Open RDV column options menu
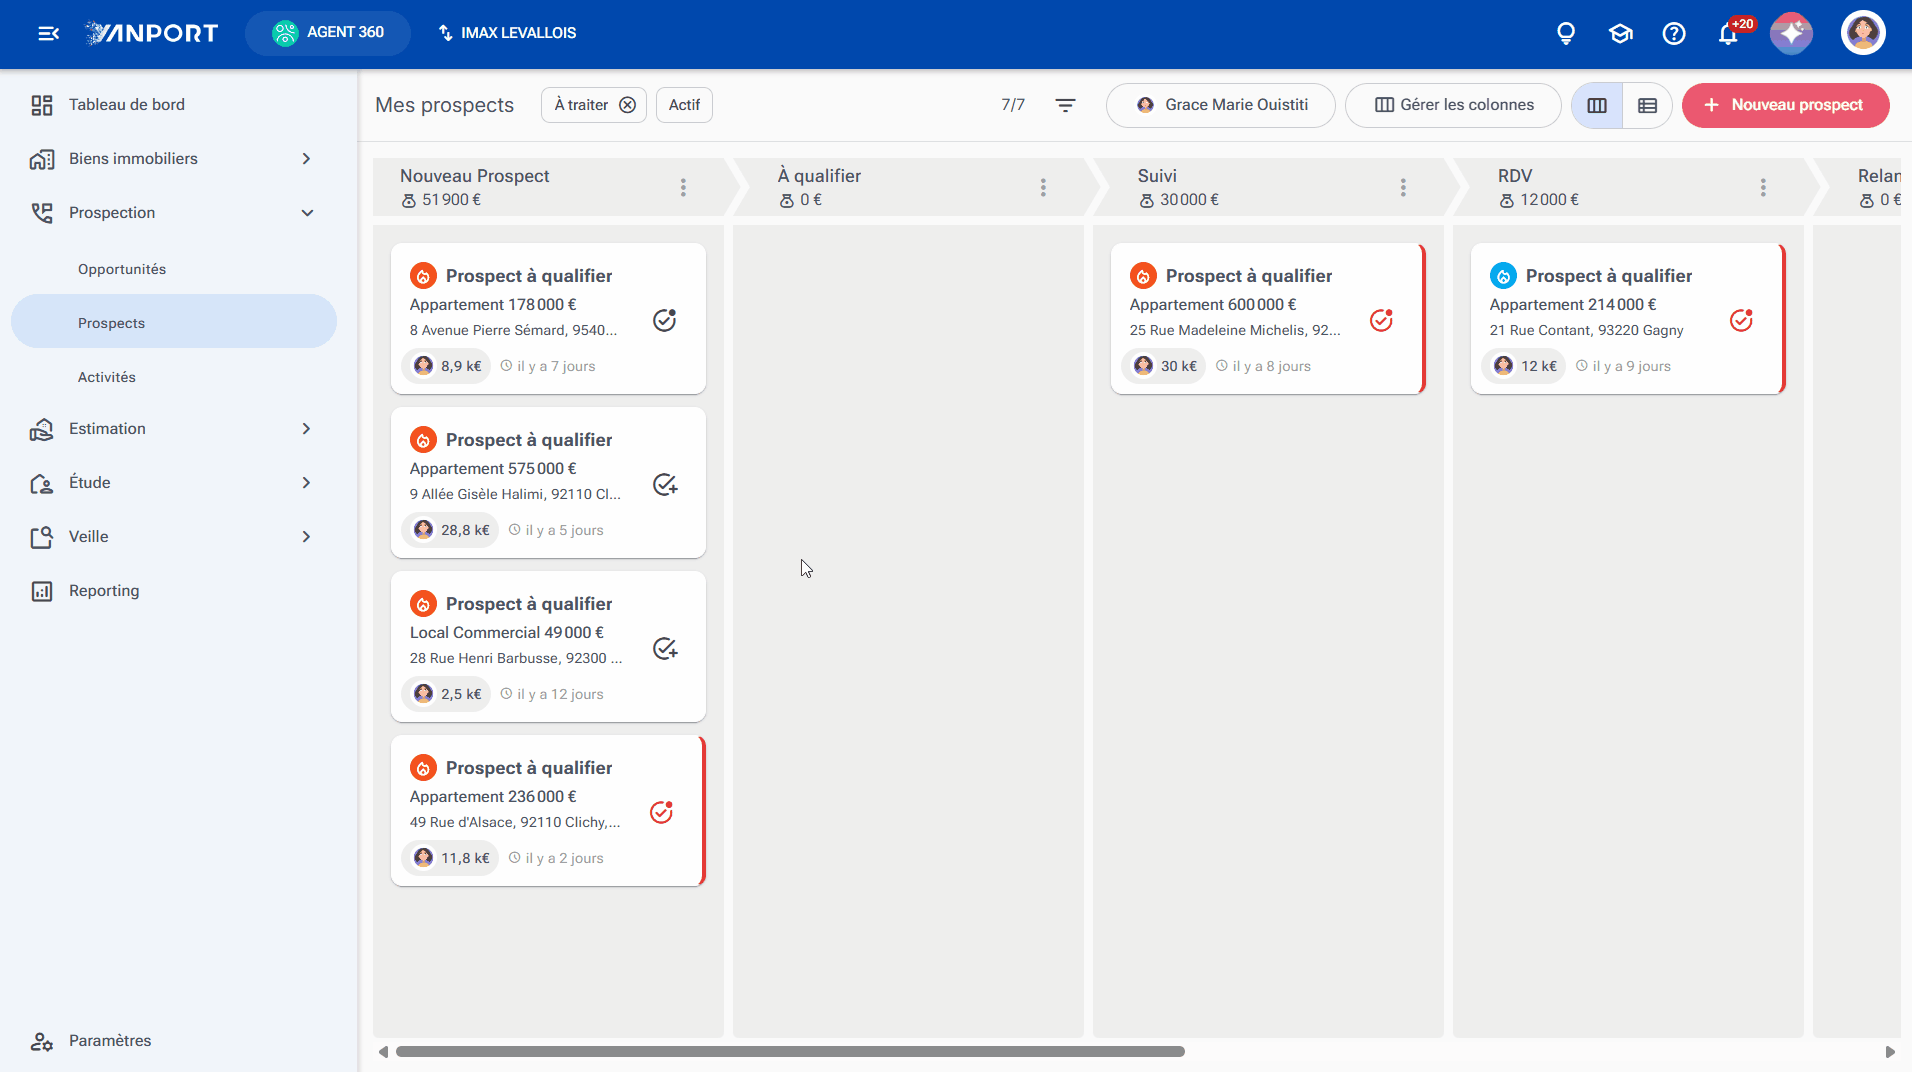The width and height of the screenshot is (1912, 1072). [1763, 187]
